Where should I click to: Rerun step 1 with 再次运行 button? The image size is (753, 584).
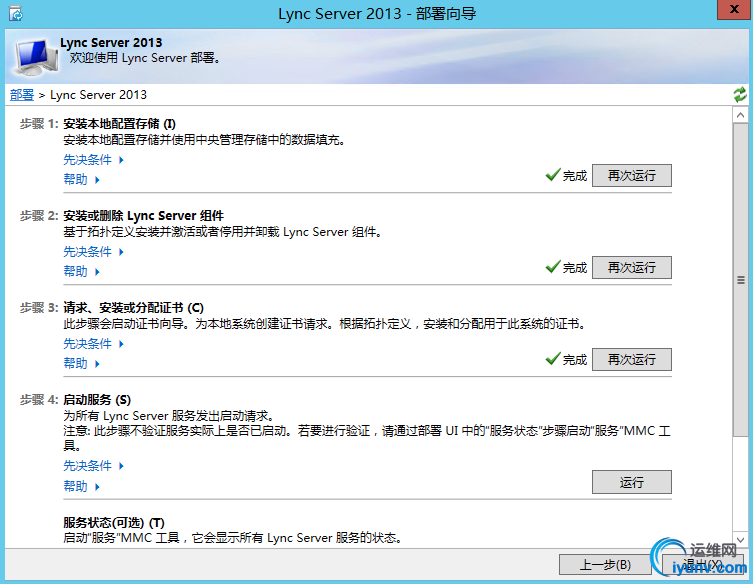pyautogui.click(x=632, y=175)
